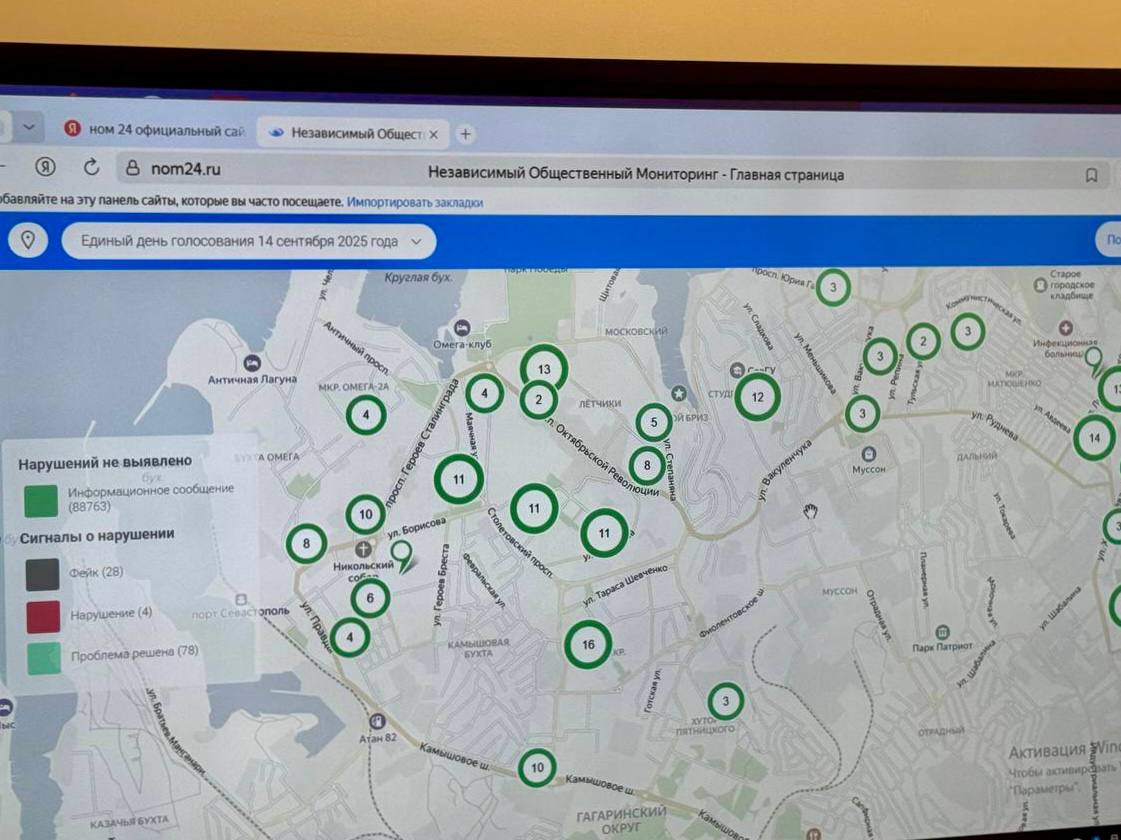
Task: Click the location pin button
Action: (x=28, y=239)
